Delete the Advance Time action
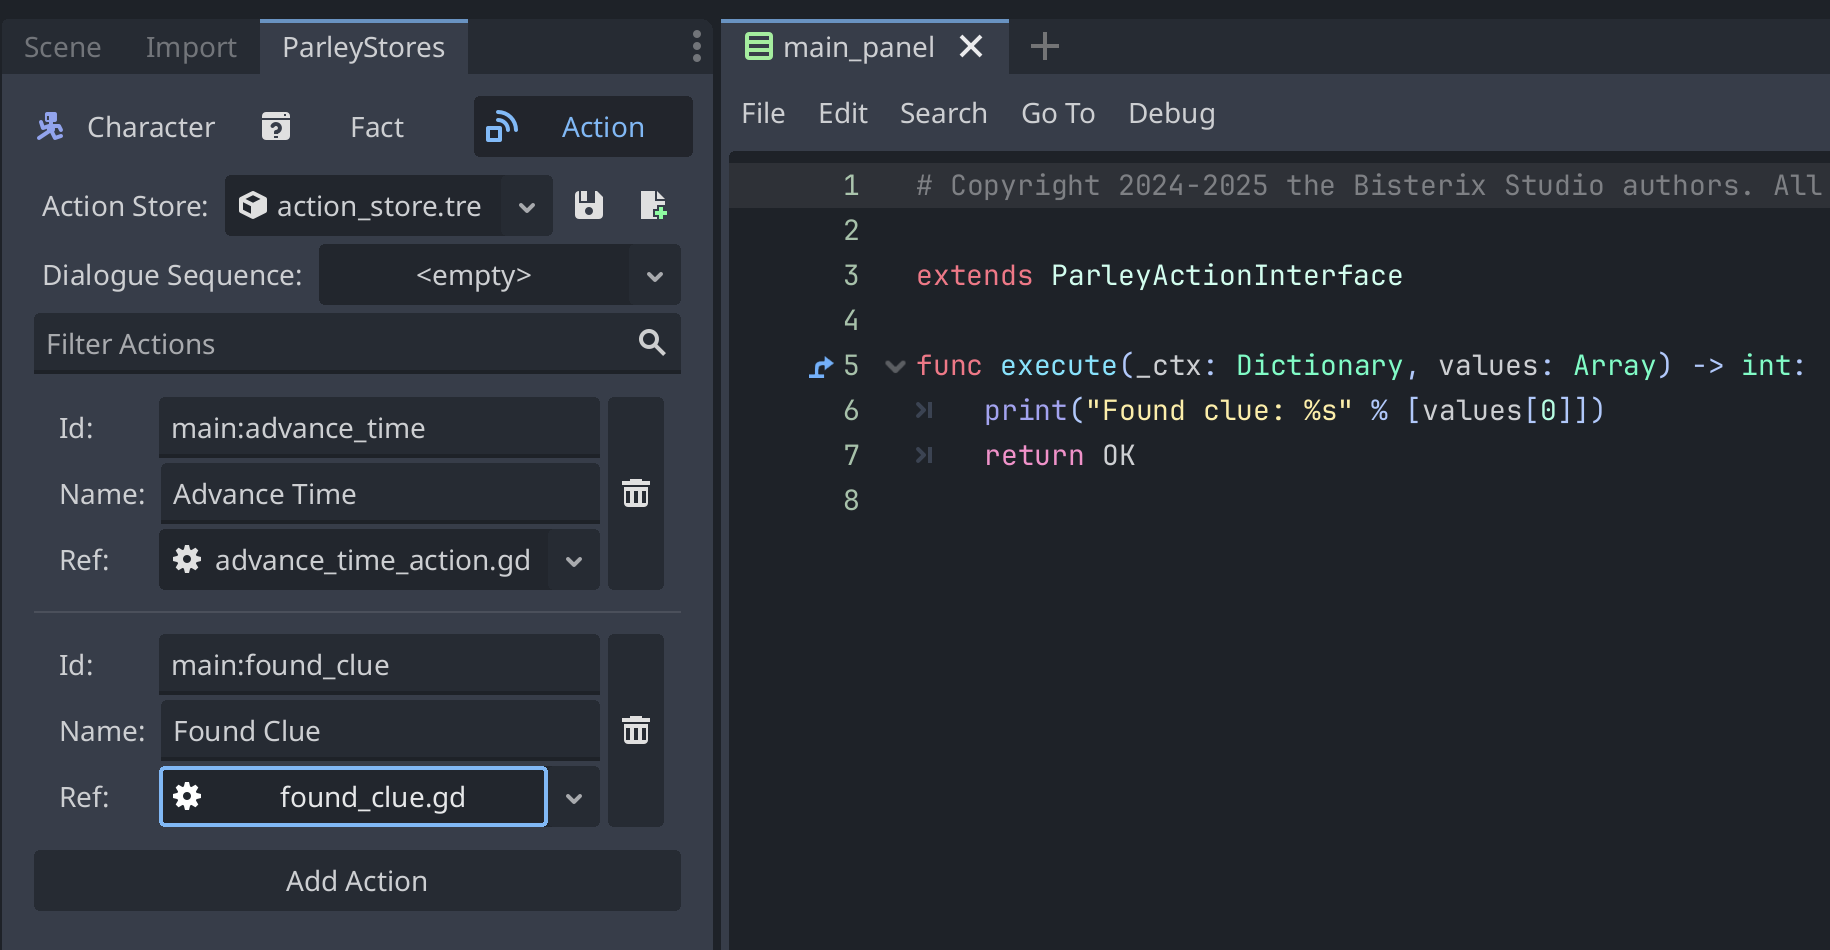 [x=636, y=494]
